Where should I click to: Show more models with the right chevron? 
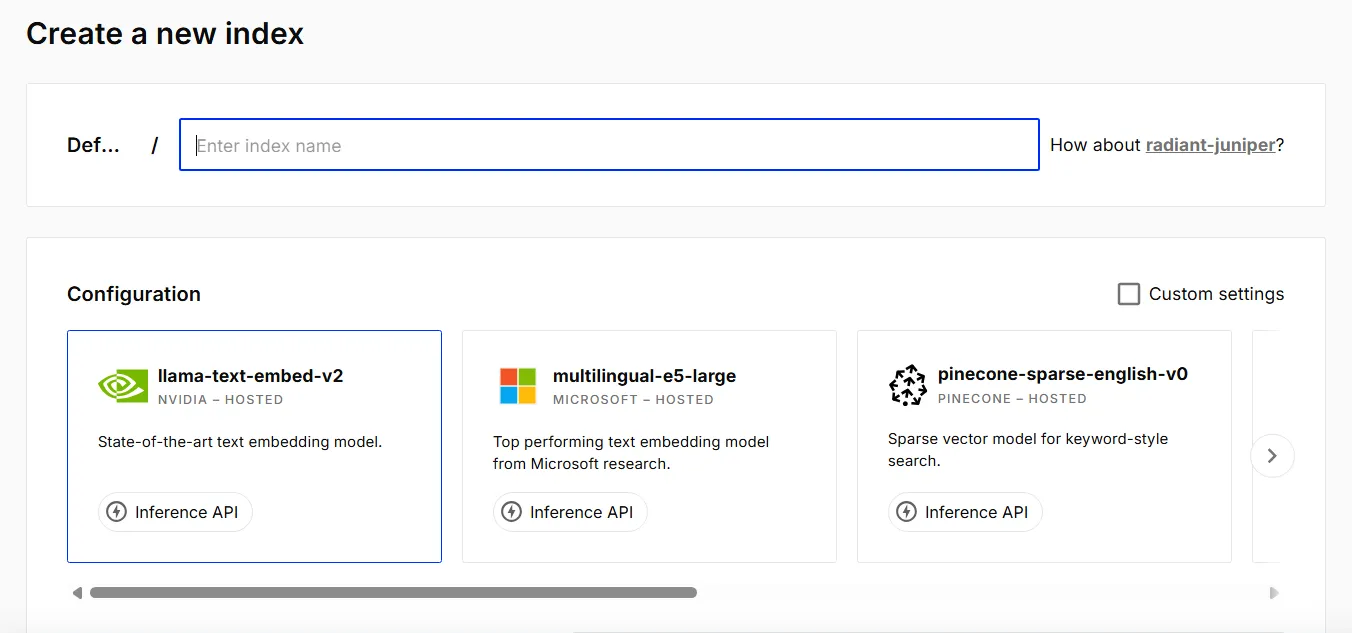pos(1272,456)
